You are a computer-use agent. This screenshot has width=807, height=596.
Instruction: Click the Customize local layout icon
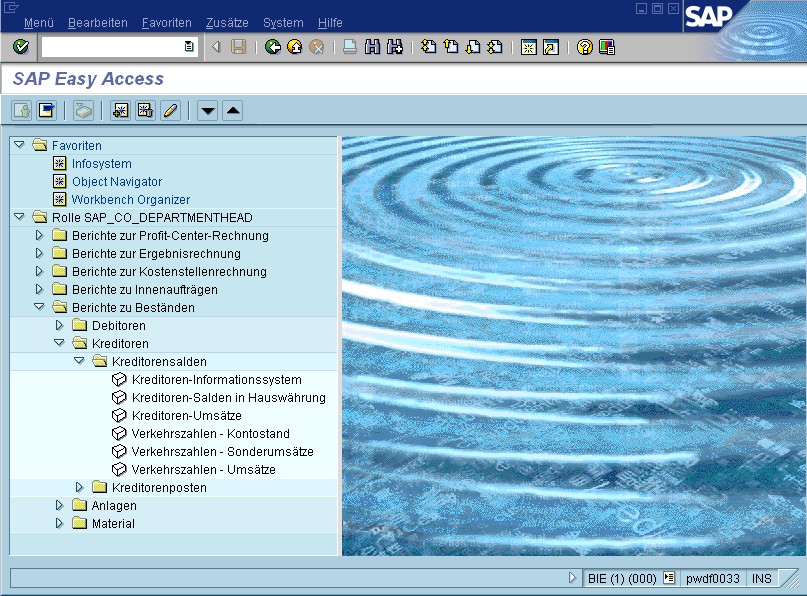[607, 47]
